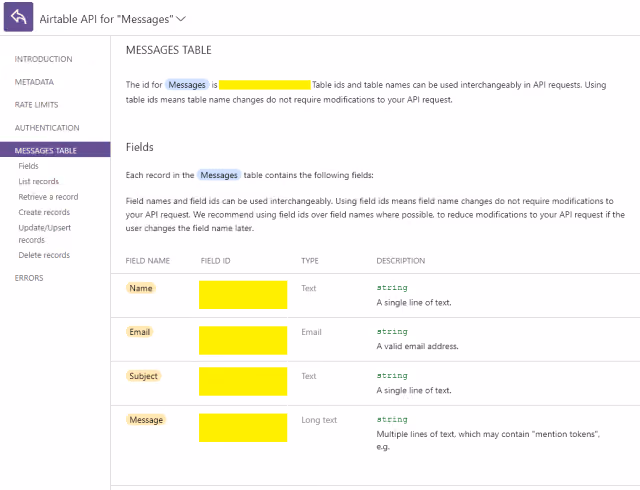Screen dimensions: 640x490
Task: Select Rate Limits in the sidebar
Action: click(36, 105)
